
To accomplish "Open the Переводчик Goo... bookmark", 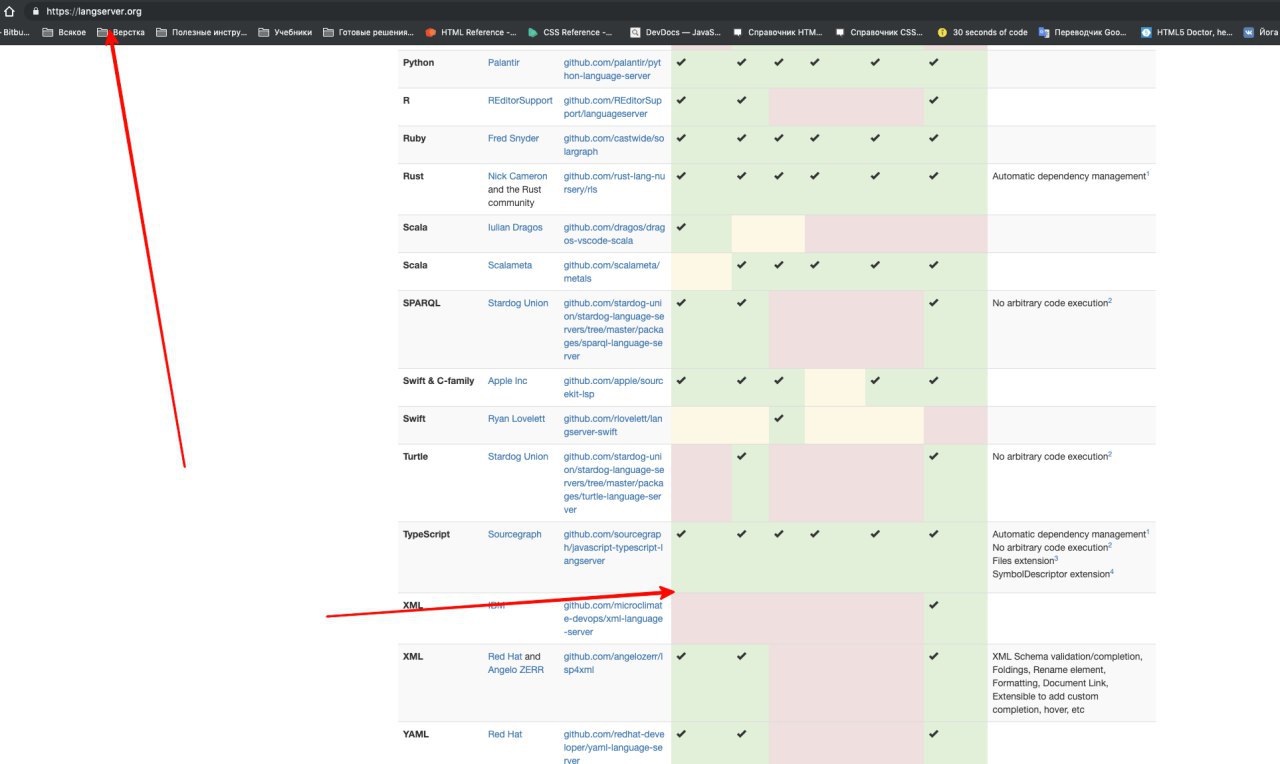I will [x=1084, y=32].
